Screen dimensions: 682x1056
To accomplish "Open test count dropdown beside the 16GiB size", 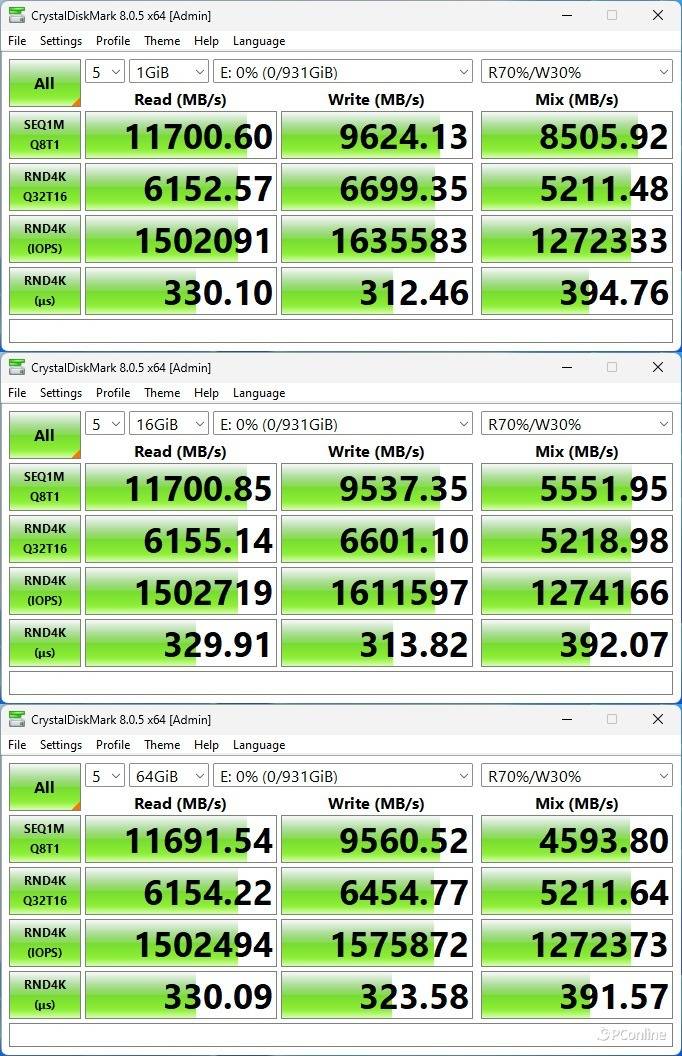I will tap(105, 424).
